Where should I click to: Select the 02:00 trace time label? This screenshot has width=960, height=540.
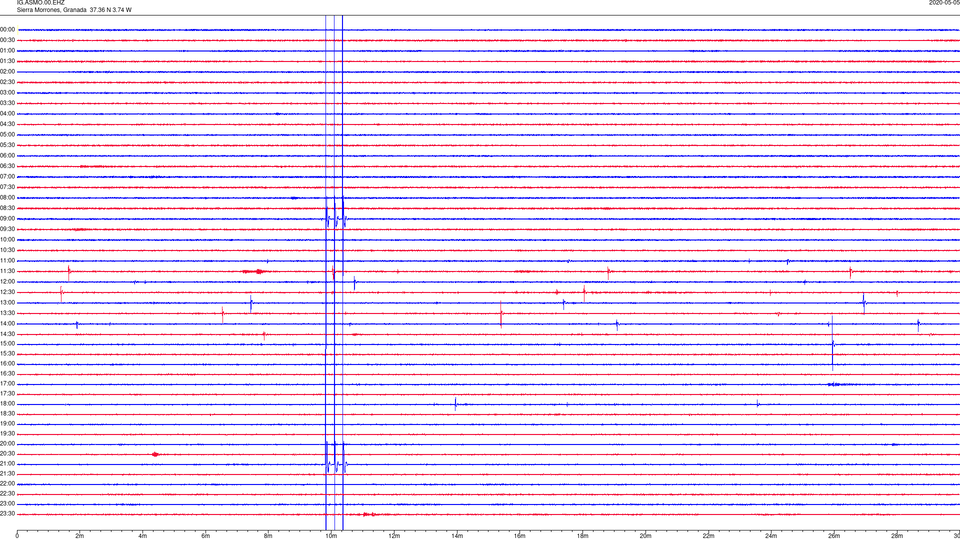tap(7, 72)
